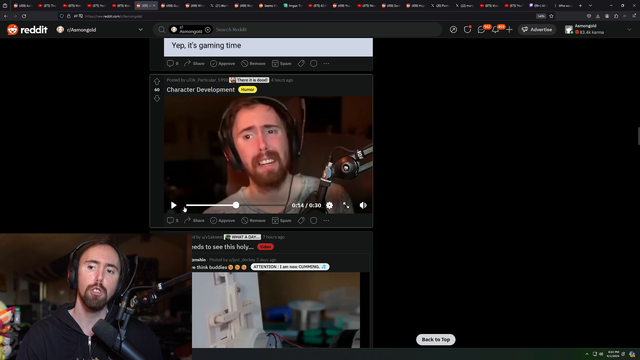Open the crossposted printer video thumbnail
The height and width of the screenshot is (360, 640).
[276, 310]
